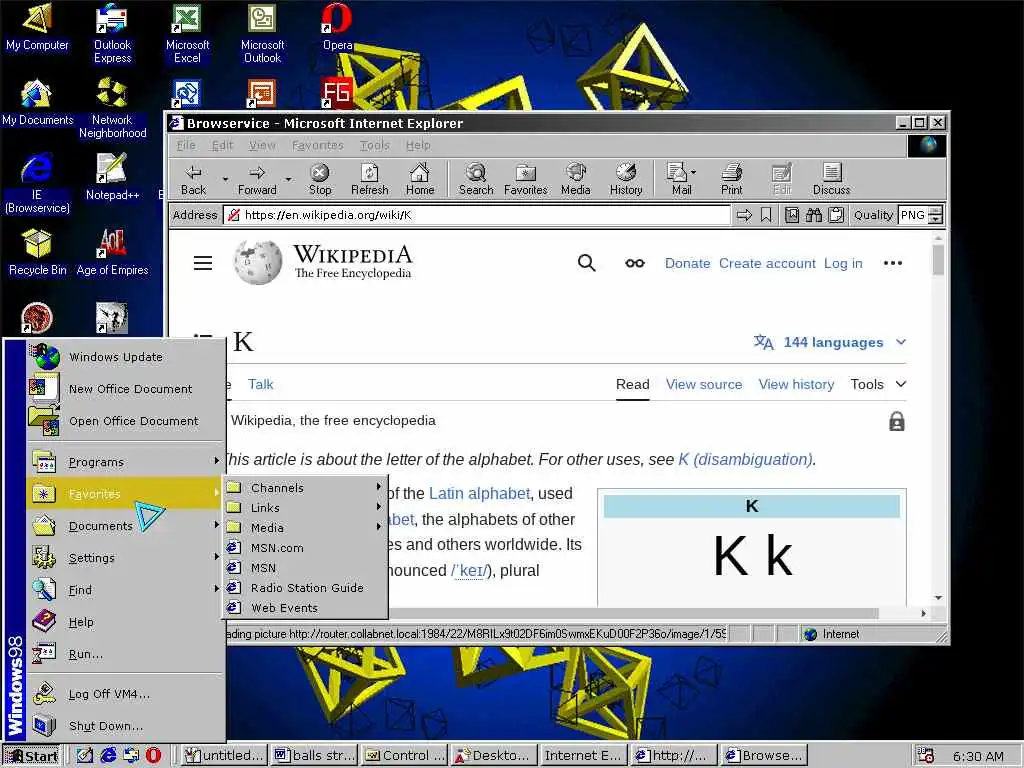This screenshot has height=768, width=1024.
Task: Show browsing History from toolbar
Action: (x=626, y=179)
